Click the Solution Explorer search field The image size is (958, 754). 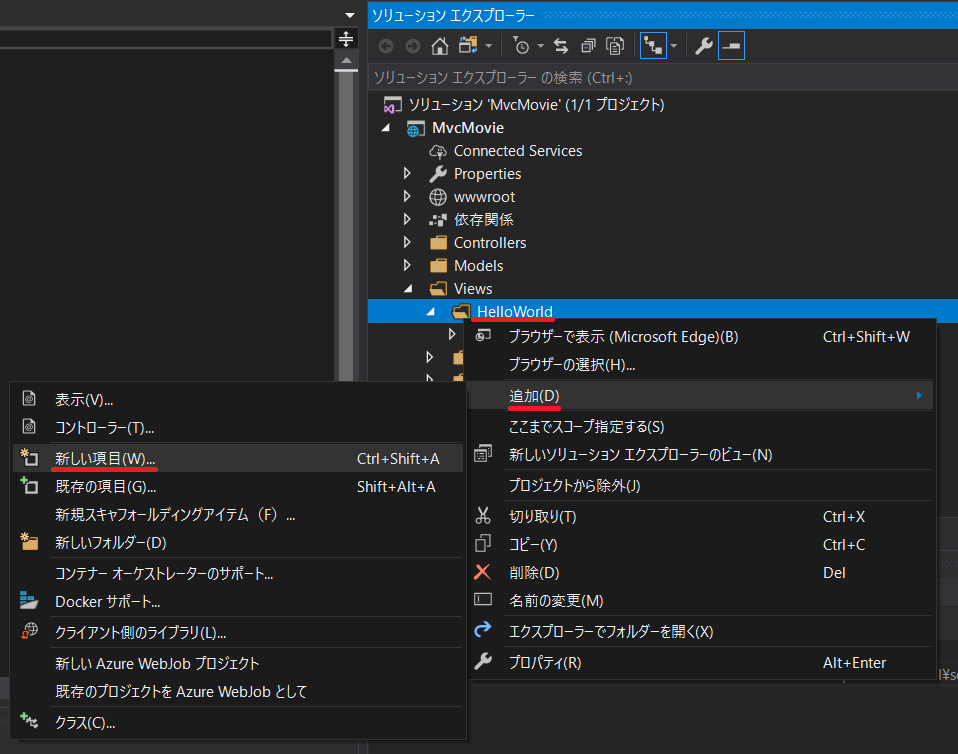pos(663,78)
